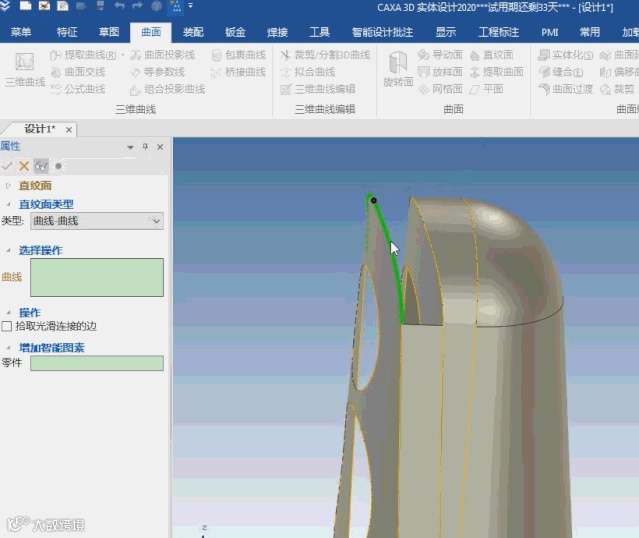Open dropdown arrow beside 提取曲线
This screenshot has width=639, height=538.
point(122,55)
